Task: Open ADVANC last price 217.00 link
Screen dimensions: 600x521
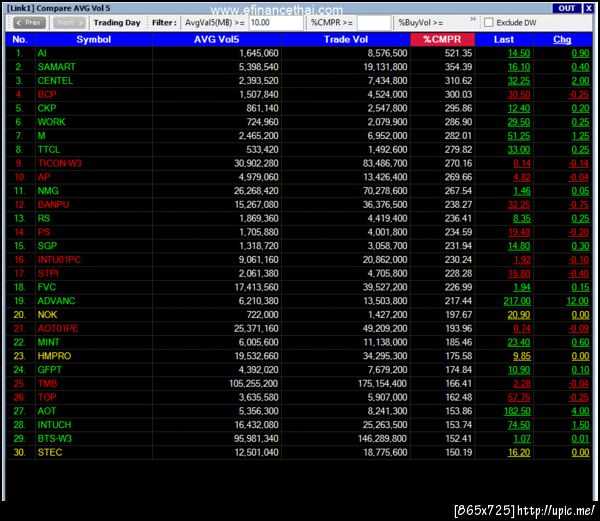Action: [517, 301]
